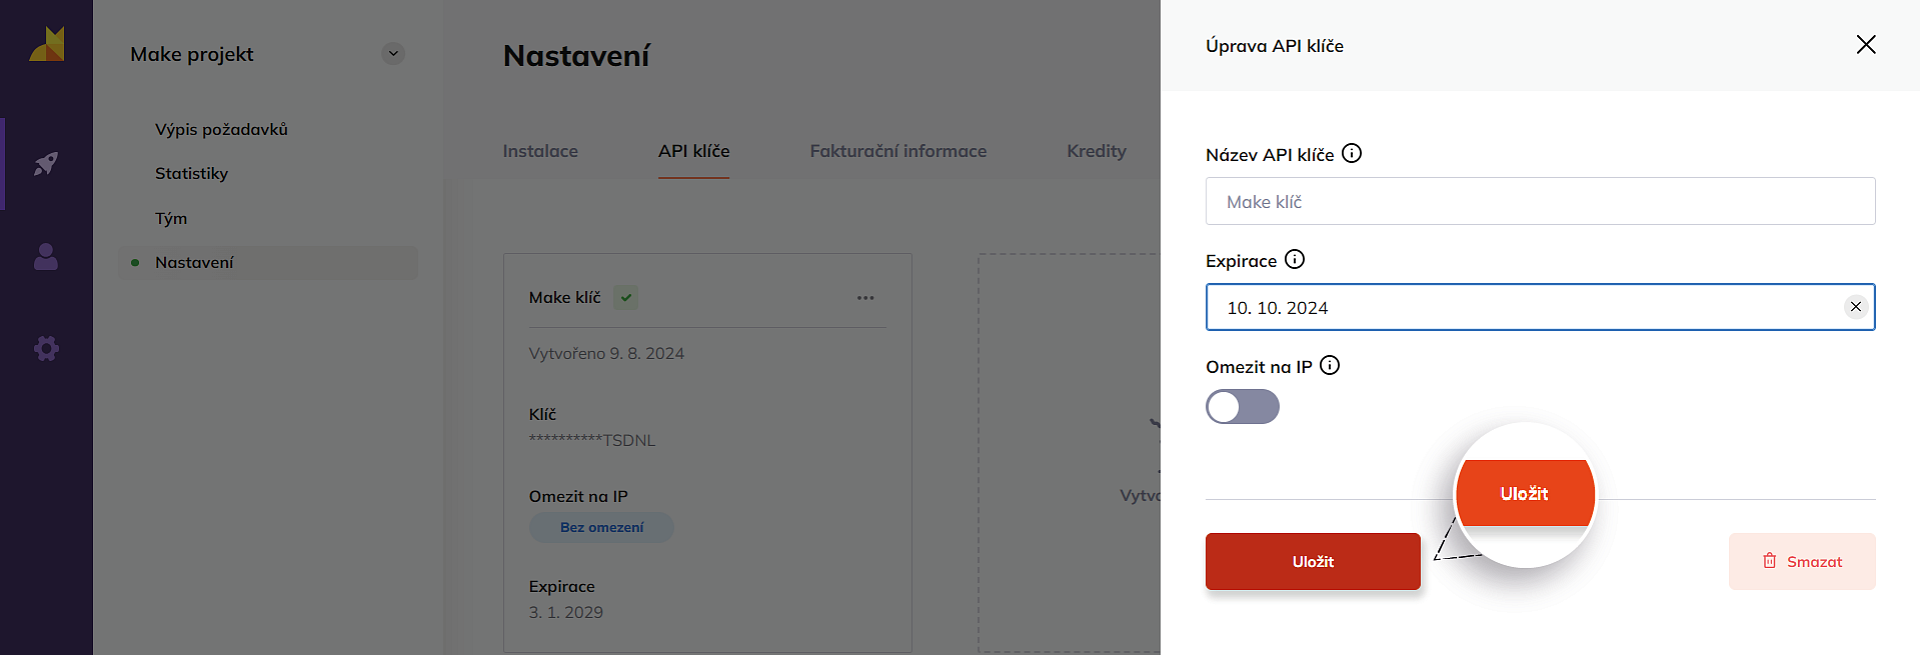Open the user profile icon in sidebar
This screenshot has width=1920, height=655.
tap(46, 257)
